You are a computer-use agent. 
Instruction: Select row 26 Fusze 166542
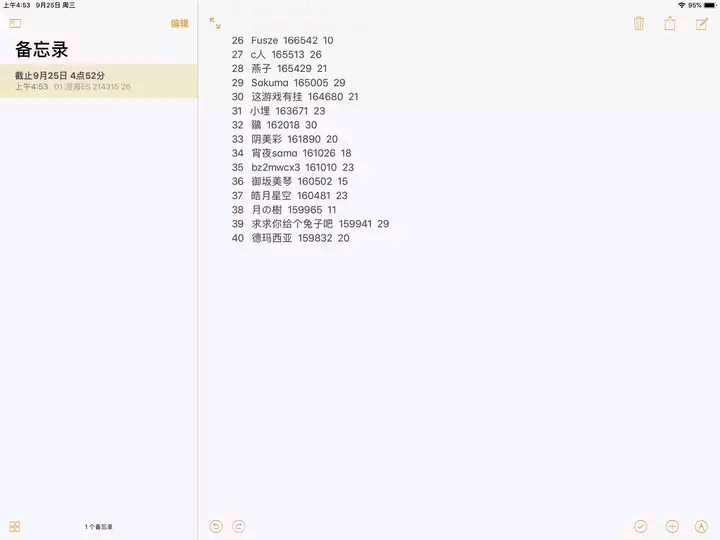(x=282, y=40)
